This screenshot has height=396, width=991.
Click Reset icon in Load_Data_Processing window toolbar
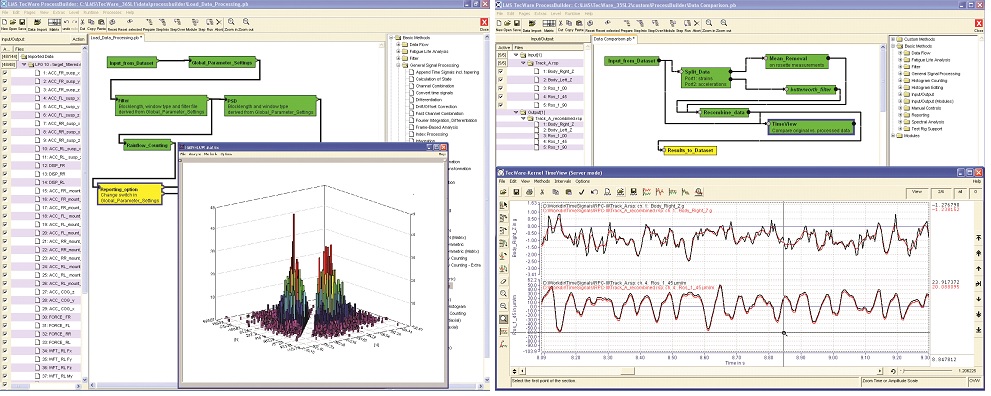tap(112, 22)
